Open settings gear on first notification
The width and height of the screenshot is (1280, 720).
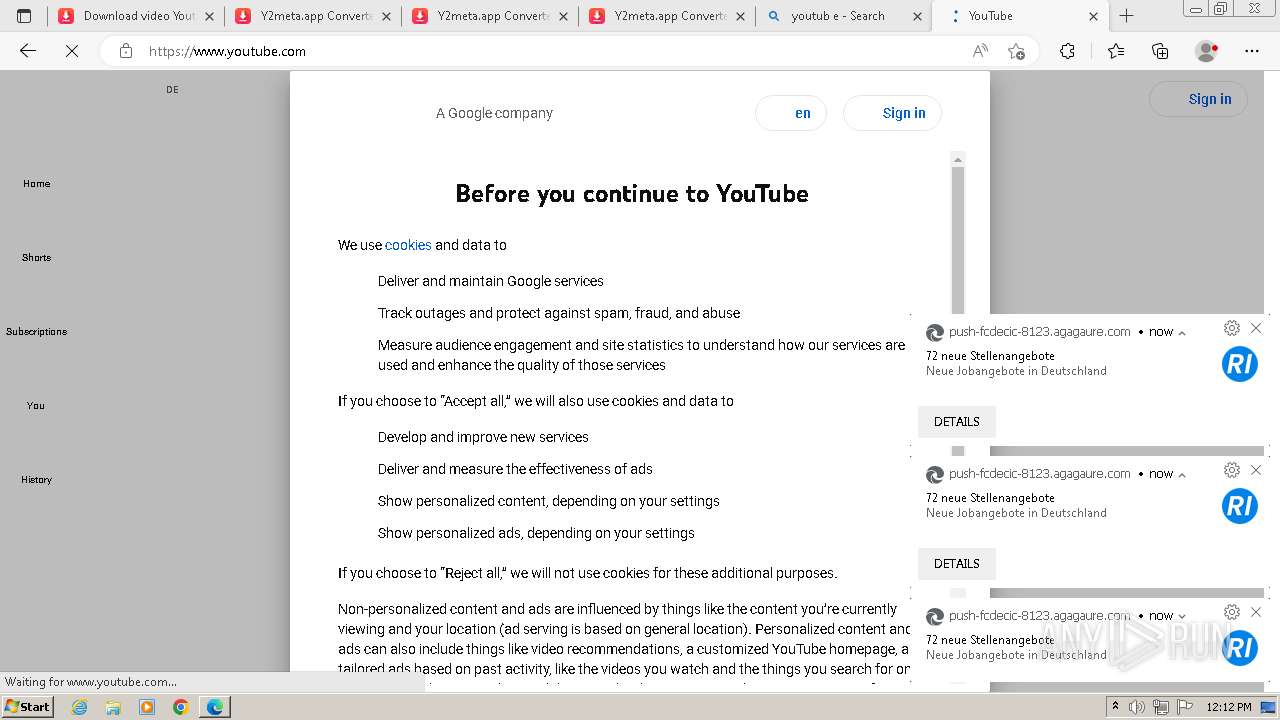tap(1232, 328)
